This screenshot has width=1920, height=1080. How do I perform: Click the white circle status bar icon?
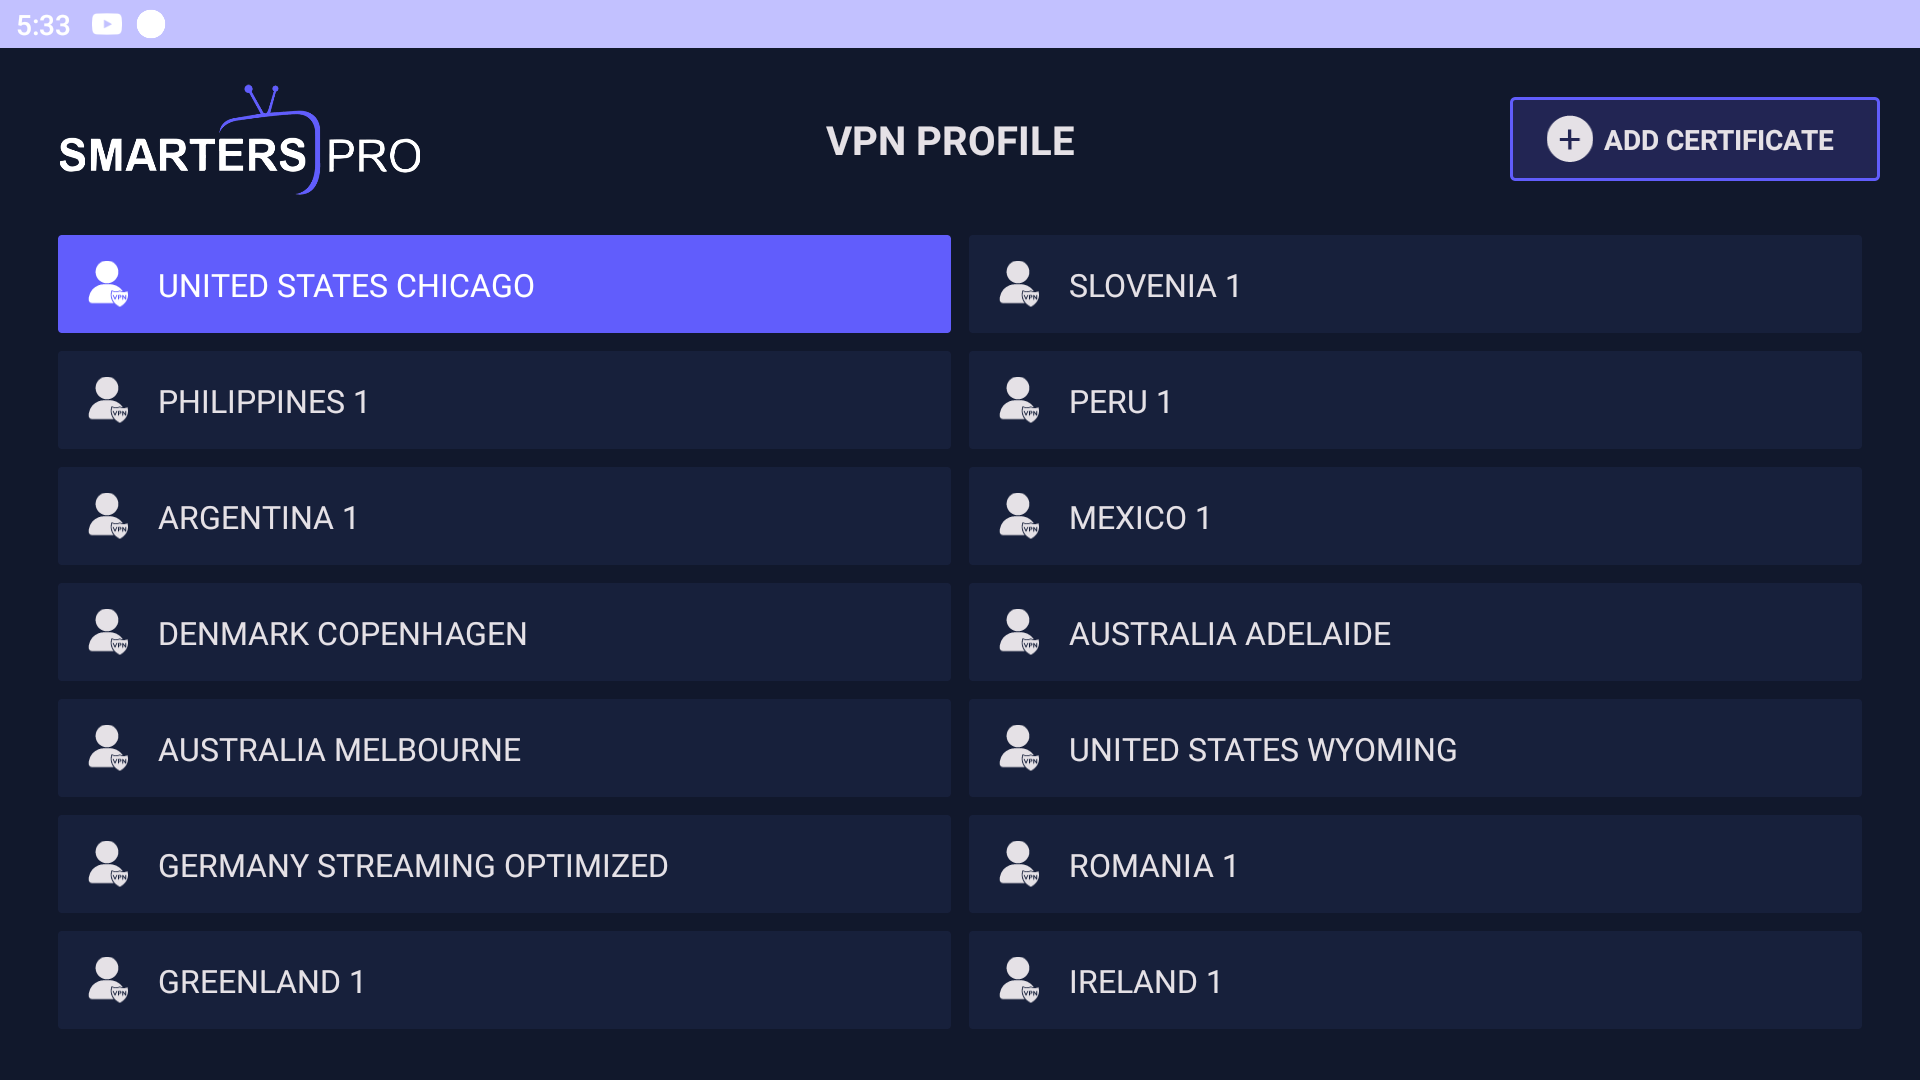click(x=151, y=24)
